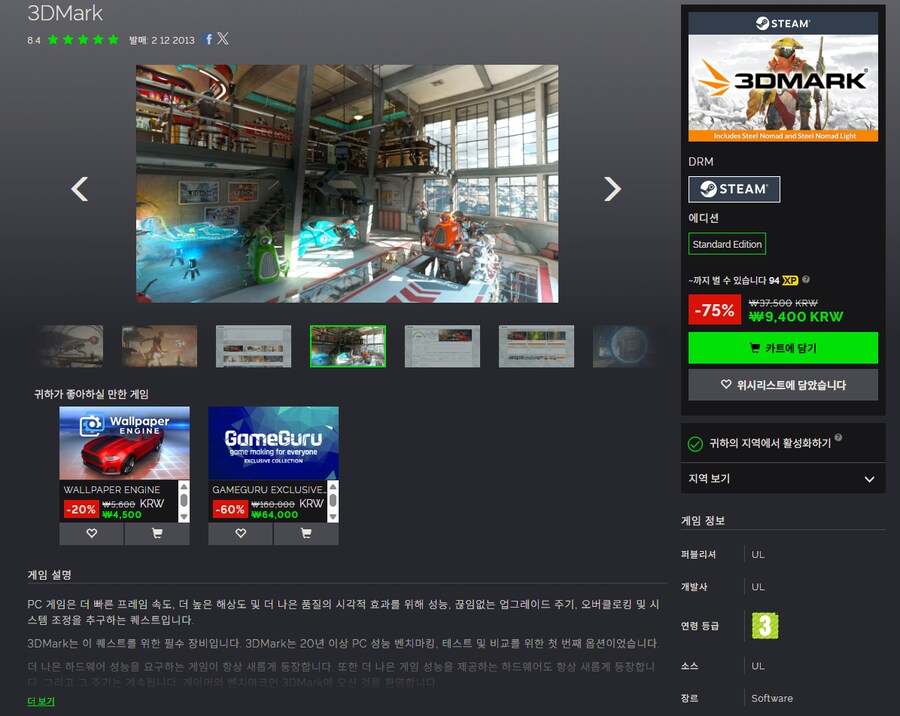Click the cart icon on Wallpaper Engine card

click(157, 534)
